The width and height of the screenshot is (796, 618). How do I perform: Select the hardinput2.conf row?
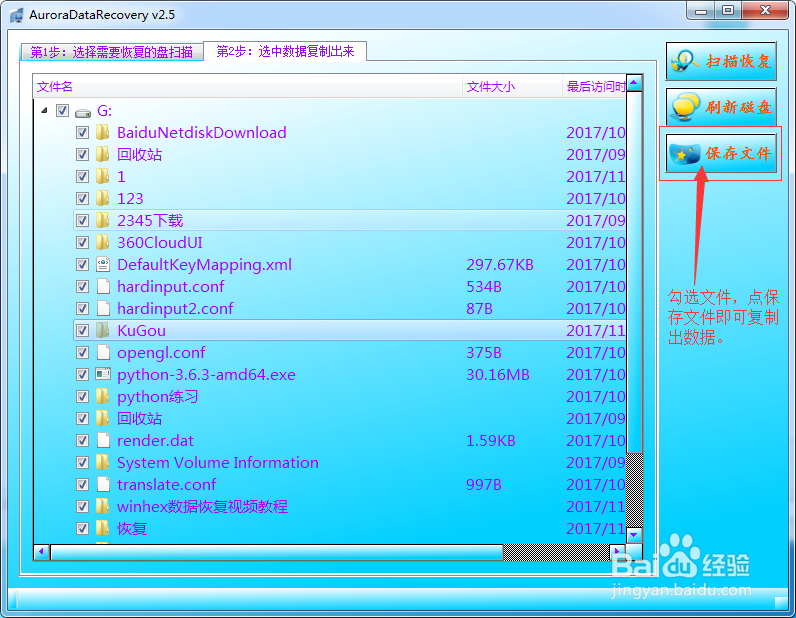click(350, 309)
